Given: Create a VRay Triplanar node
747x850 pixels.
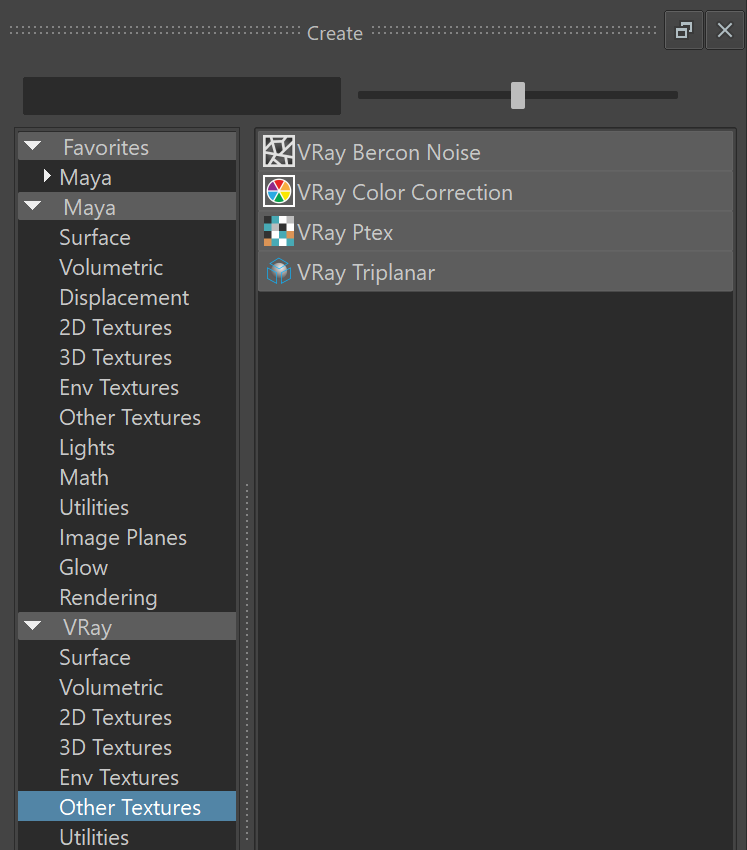Looking at the screenshot, I should 495,272.
